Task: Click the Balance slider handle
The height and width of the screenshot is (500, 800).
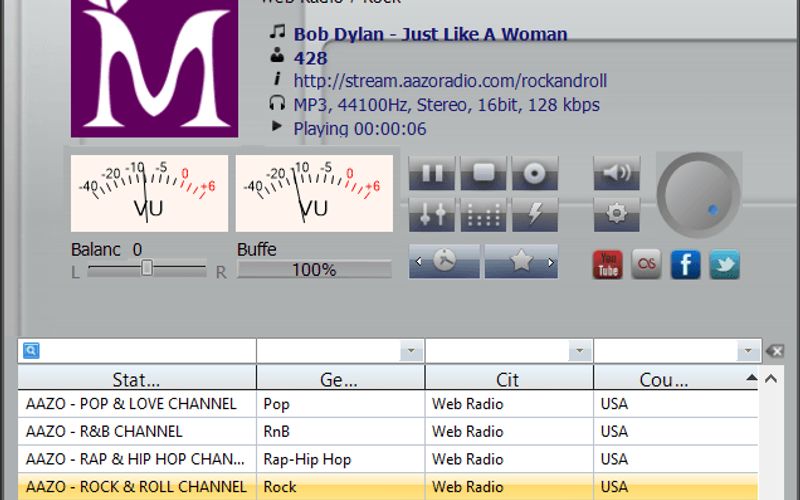Action: [x=147, y=268]
